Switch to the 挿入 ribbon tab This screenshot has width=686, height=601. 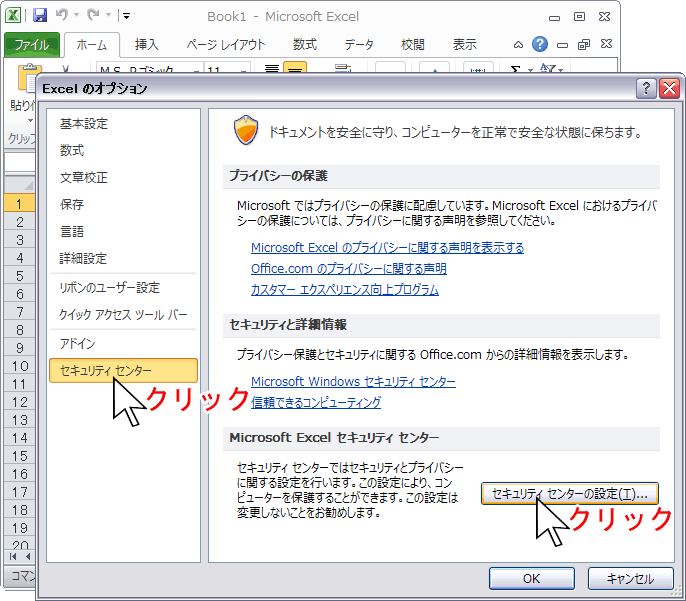tap(146, 45)
